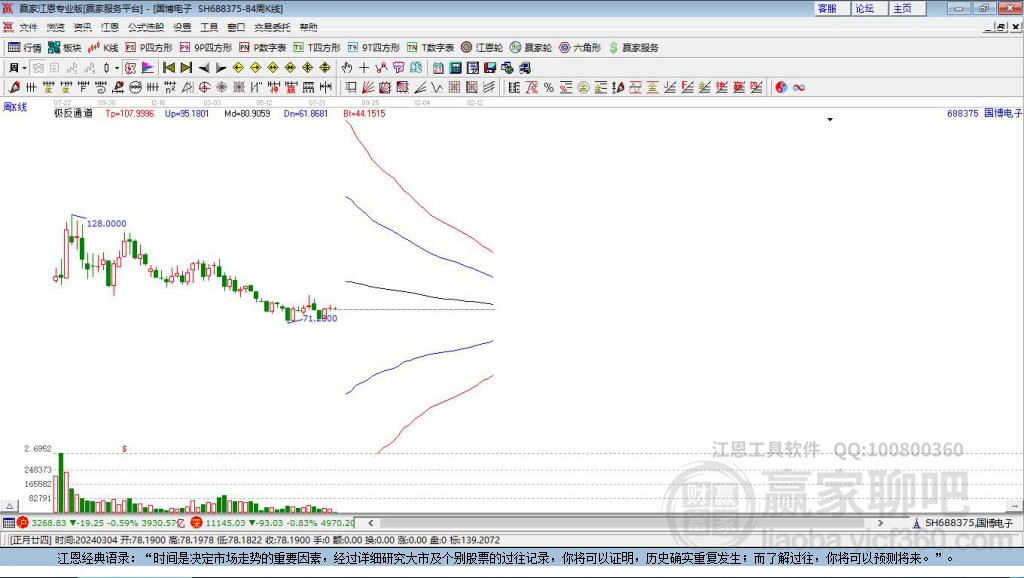The height and width of the screenshot is (578, 1024).
Task: Jump to last bar icon
Action: (x=186, y=68)
